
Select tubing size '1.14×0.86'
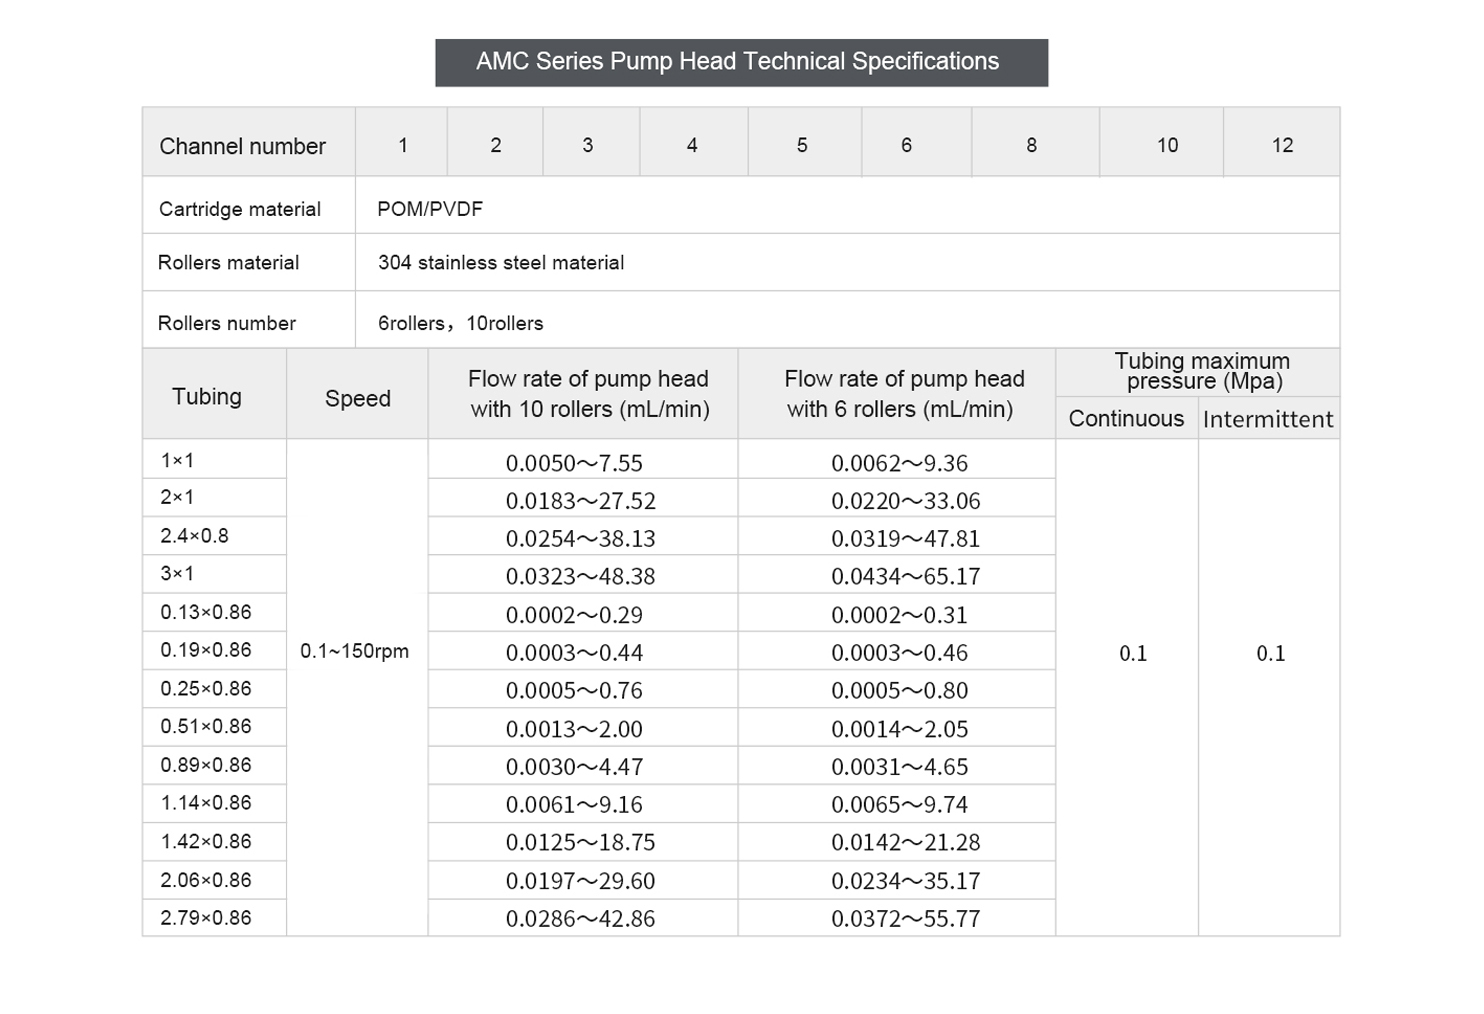pyautogui.click(x=206, y=802)
